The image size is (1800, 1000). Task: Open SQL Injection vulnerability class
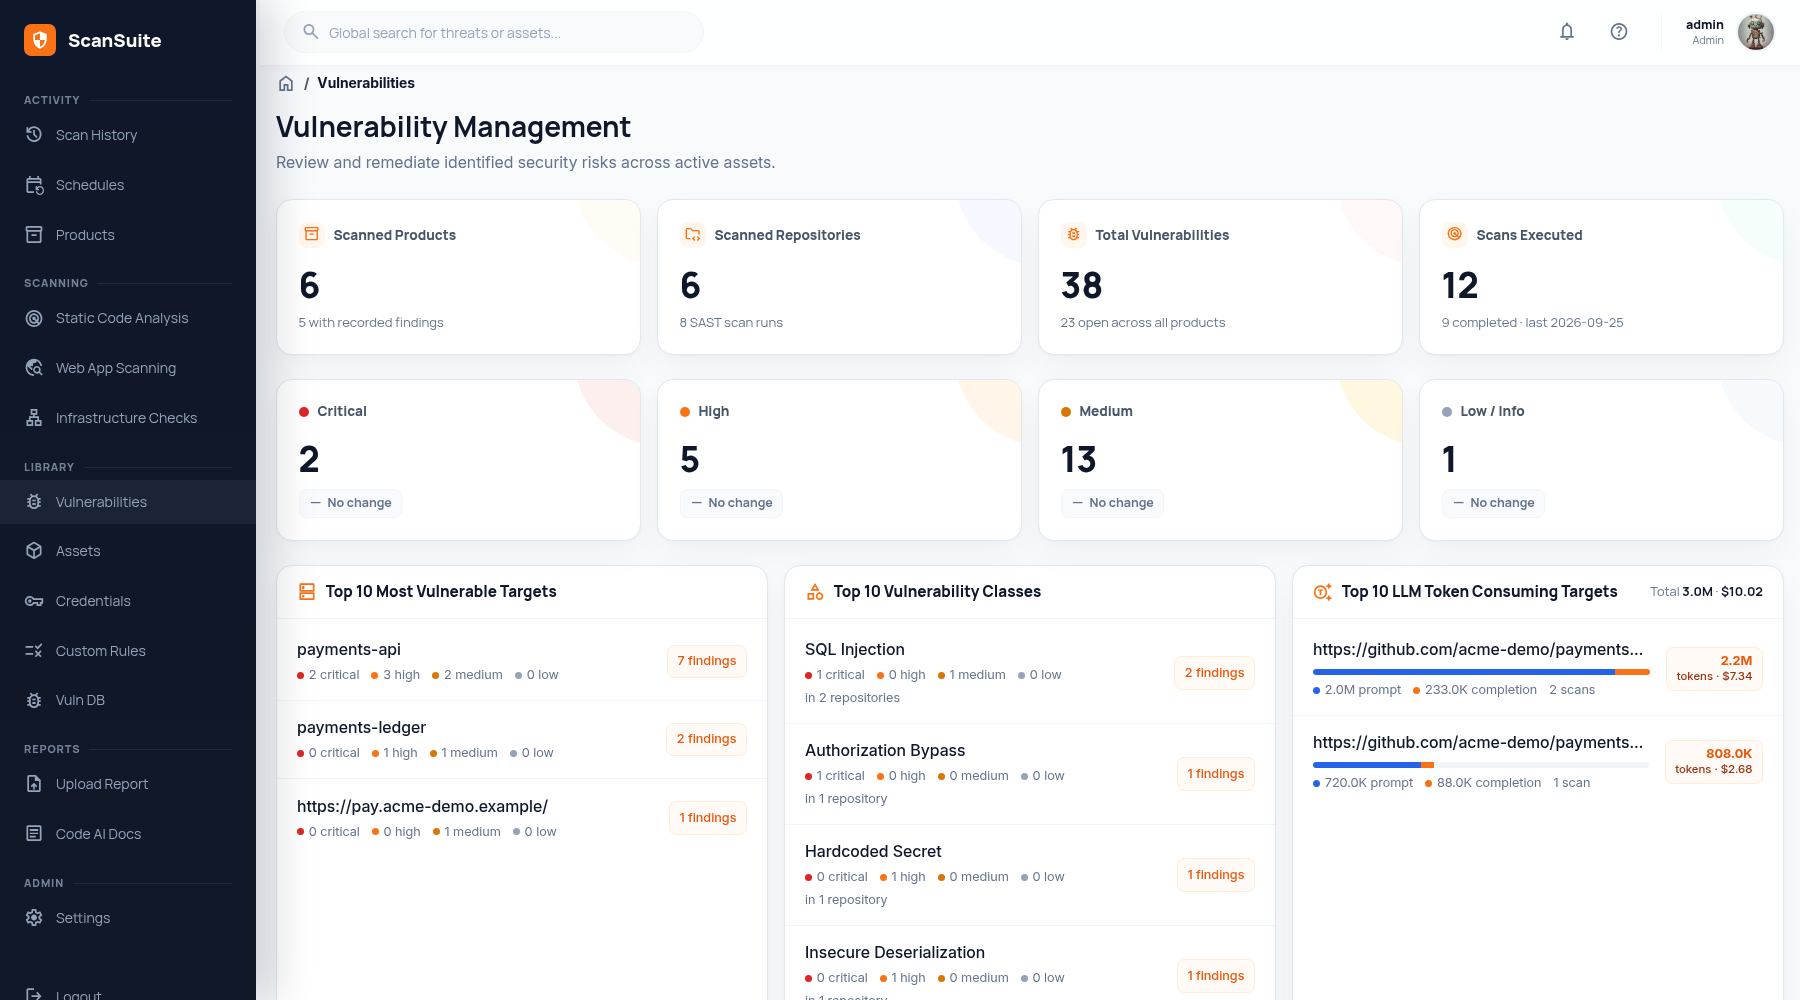coord(855,649)
